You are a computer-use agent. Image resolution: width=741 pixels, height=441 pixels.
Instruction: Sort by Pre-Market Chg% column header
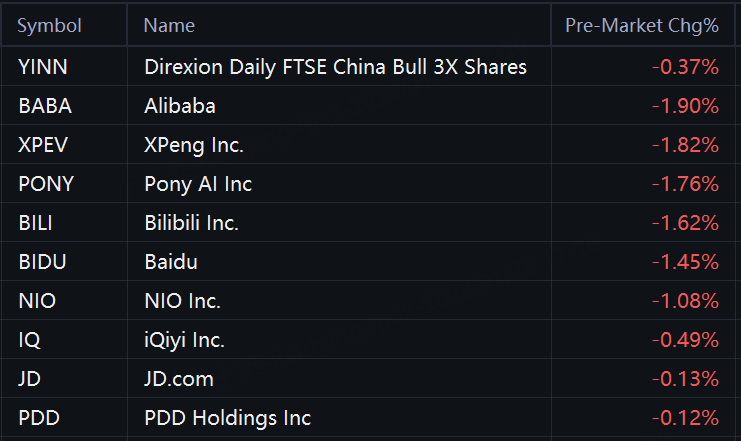pos(642,26)
